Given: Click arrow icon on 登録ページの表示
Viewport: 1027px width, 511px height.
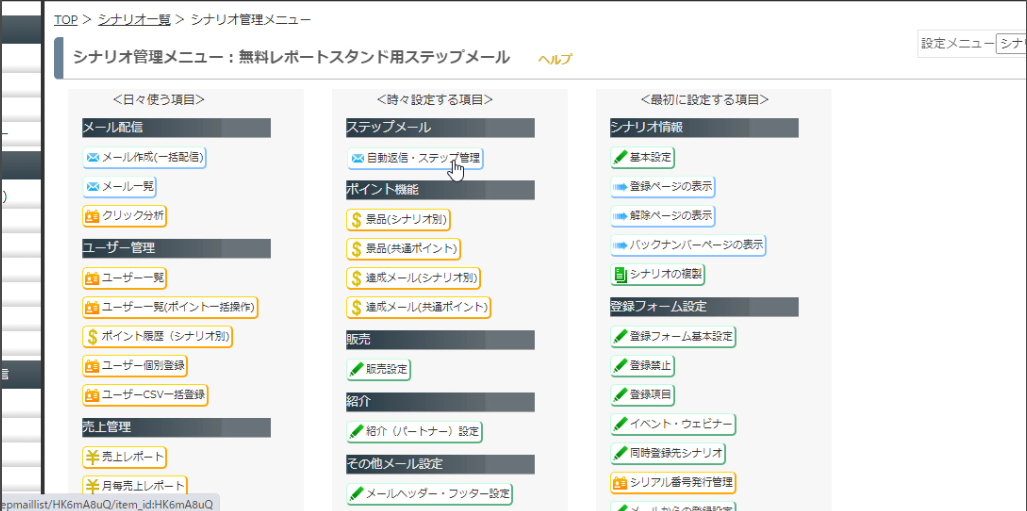Looking at the screenshot, I should [620, 187].
